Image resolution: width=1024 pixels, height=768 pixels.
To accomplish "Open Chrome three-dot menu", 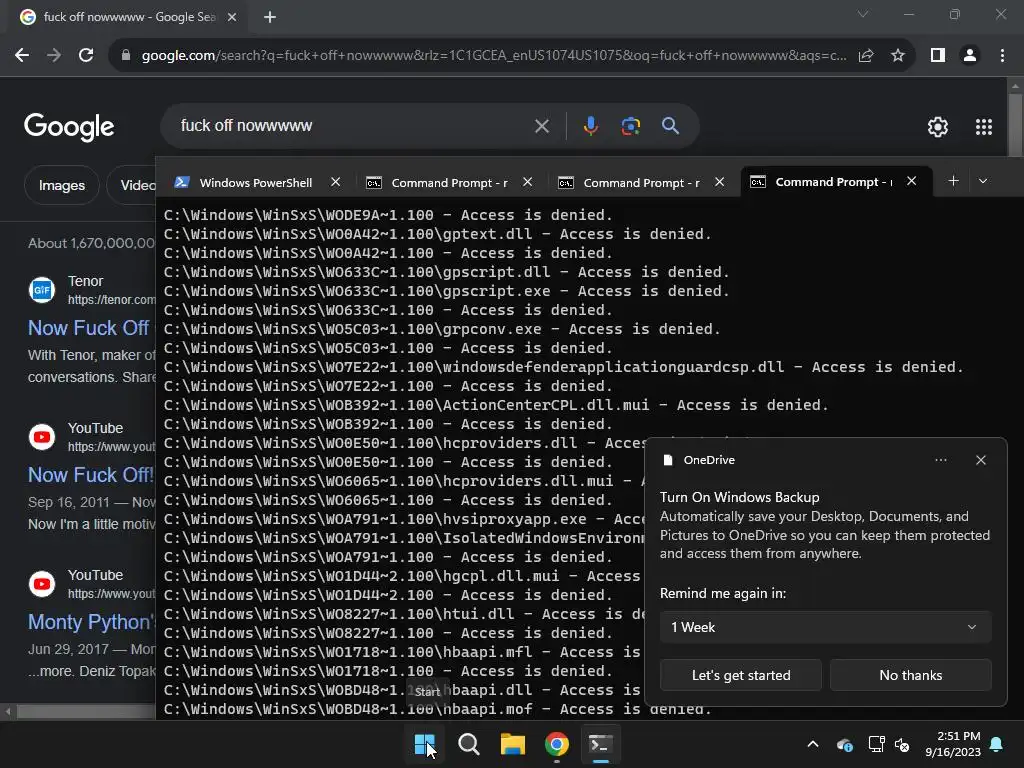I will coord(1002,56).
